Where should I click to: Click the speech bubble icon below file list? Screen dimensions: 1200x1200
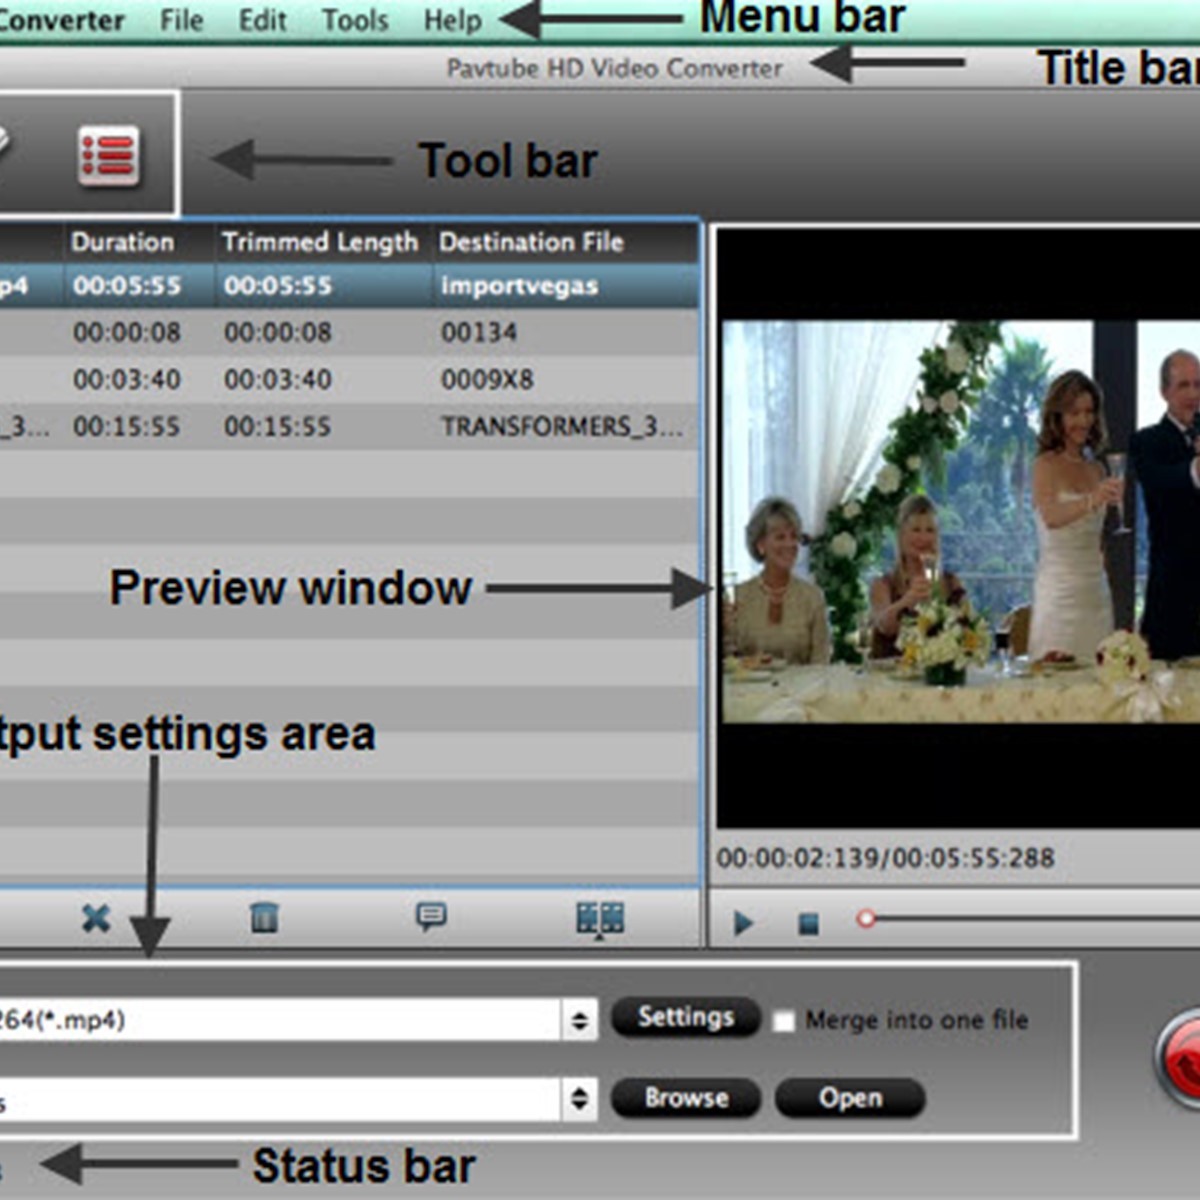(x=431, y=917)
